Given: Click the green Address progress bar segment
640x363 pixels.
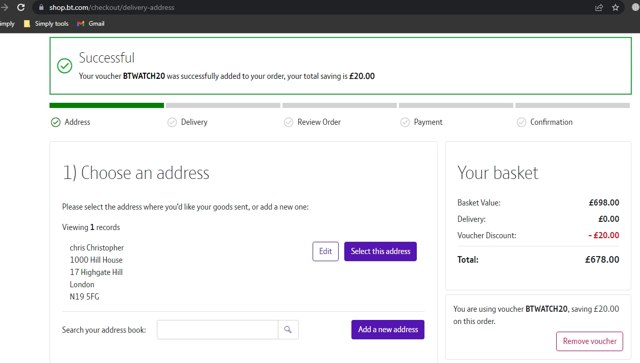Looking at the screenshot, I should click(x=107, y=105).
